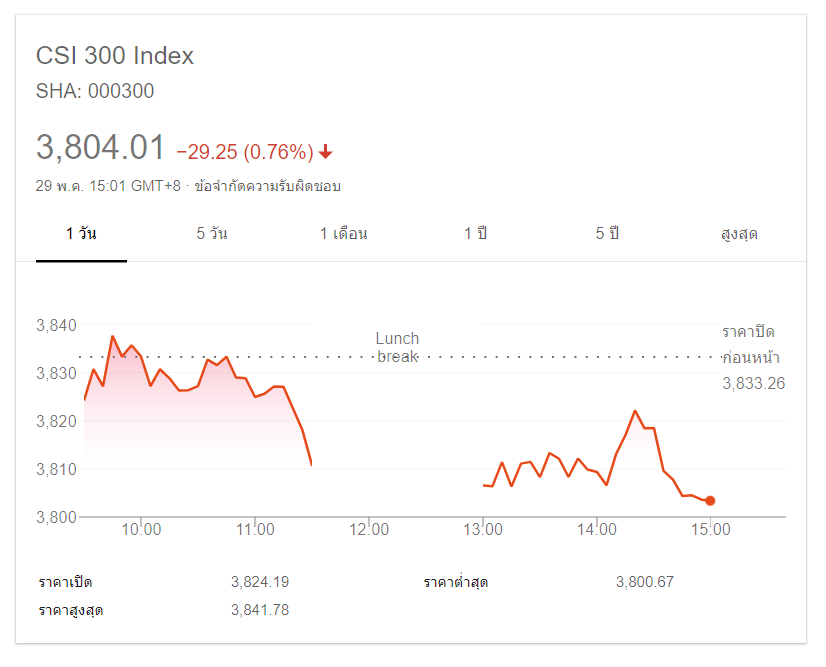The width and height of the screenshot is (826, 667).
Task: Click the SHA: 000300 ticker text
Action: (95, 91)
